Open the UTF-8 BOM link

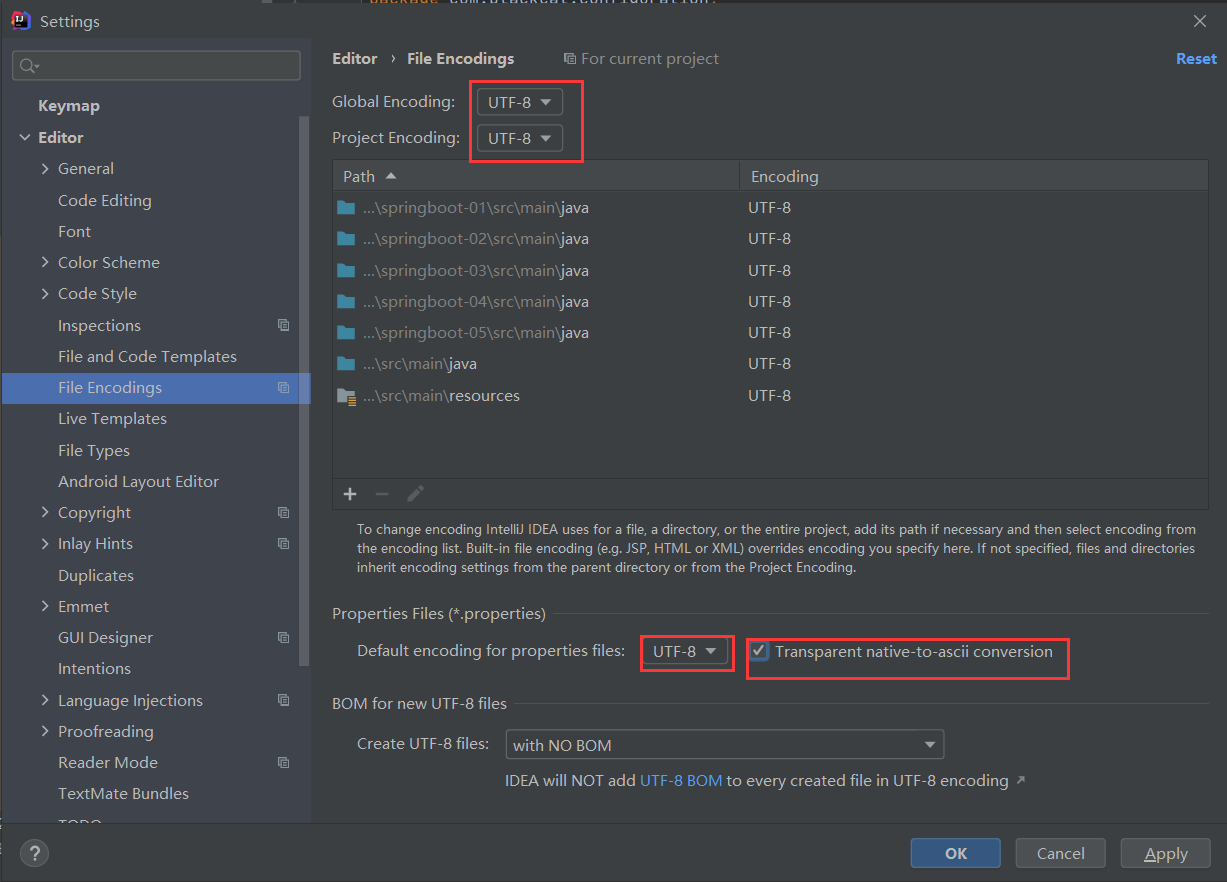681,780
